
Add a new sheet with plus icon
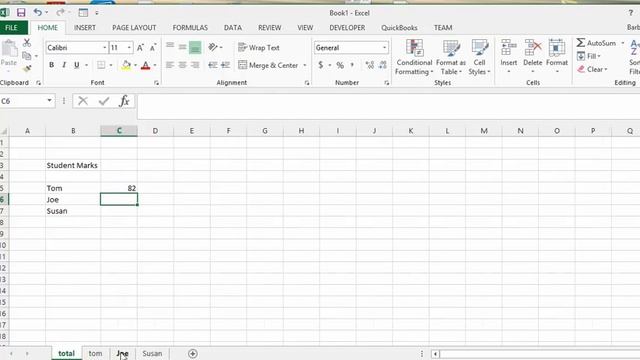(x=193, y=353)
